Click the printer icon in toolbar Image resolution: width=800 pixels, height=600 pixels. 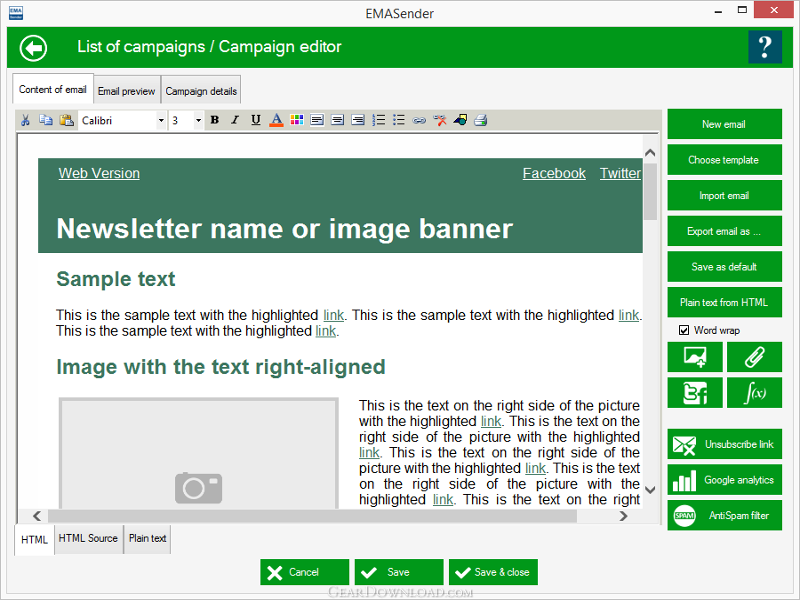[480, 120]
